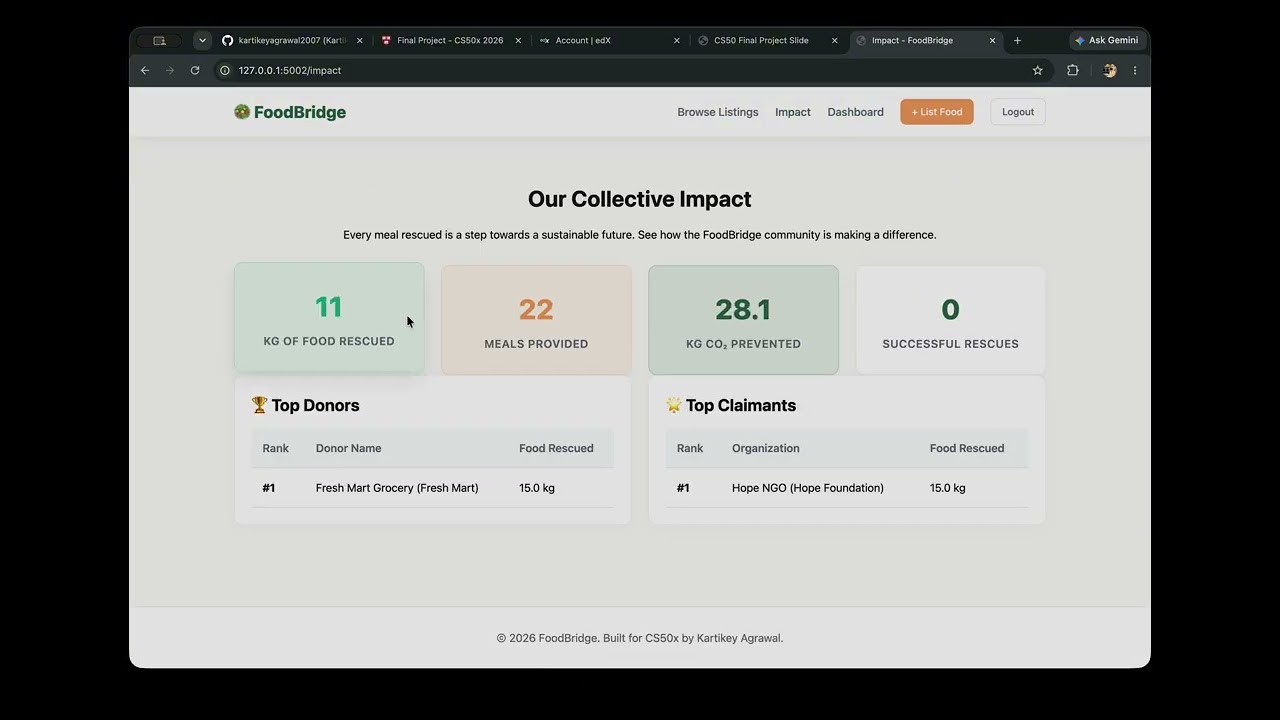Screen dimensions: 1280x720
Task: Click the KG of Food Rescued card
Action: 329,317
